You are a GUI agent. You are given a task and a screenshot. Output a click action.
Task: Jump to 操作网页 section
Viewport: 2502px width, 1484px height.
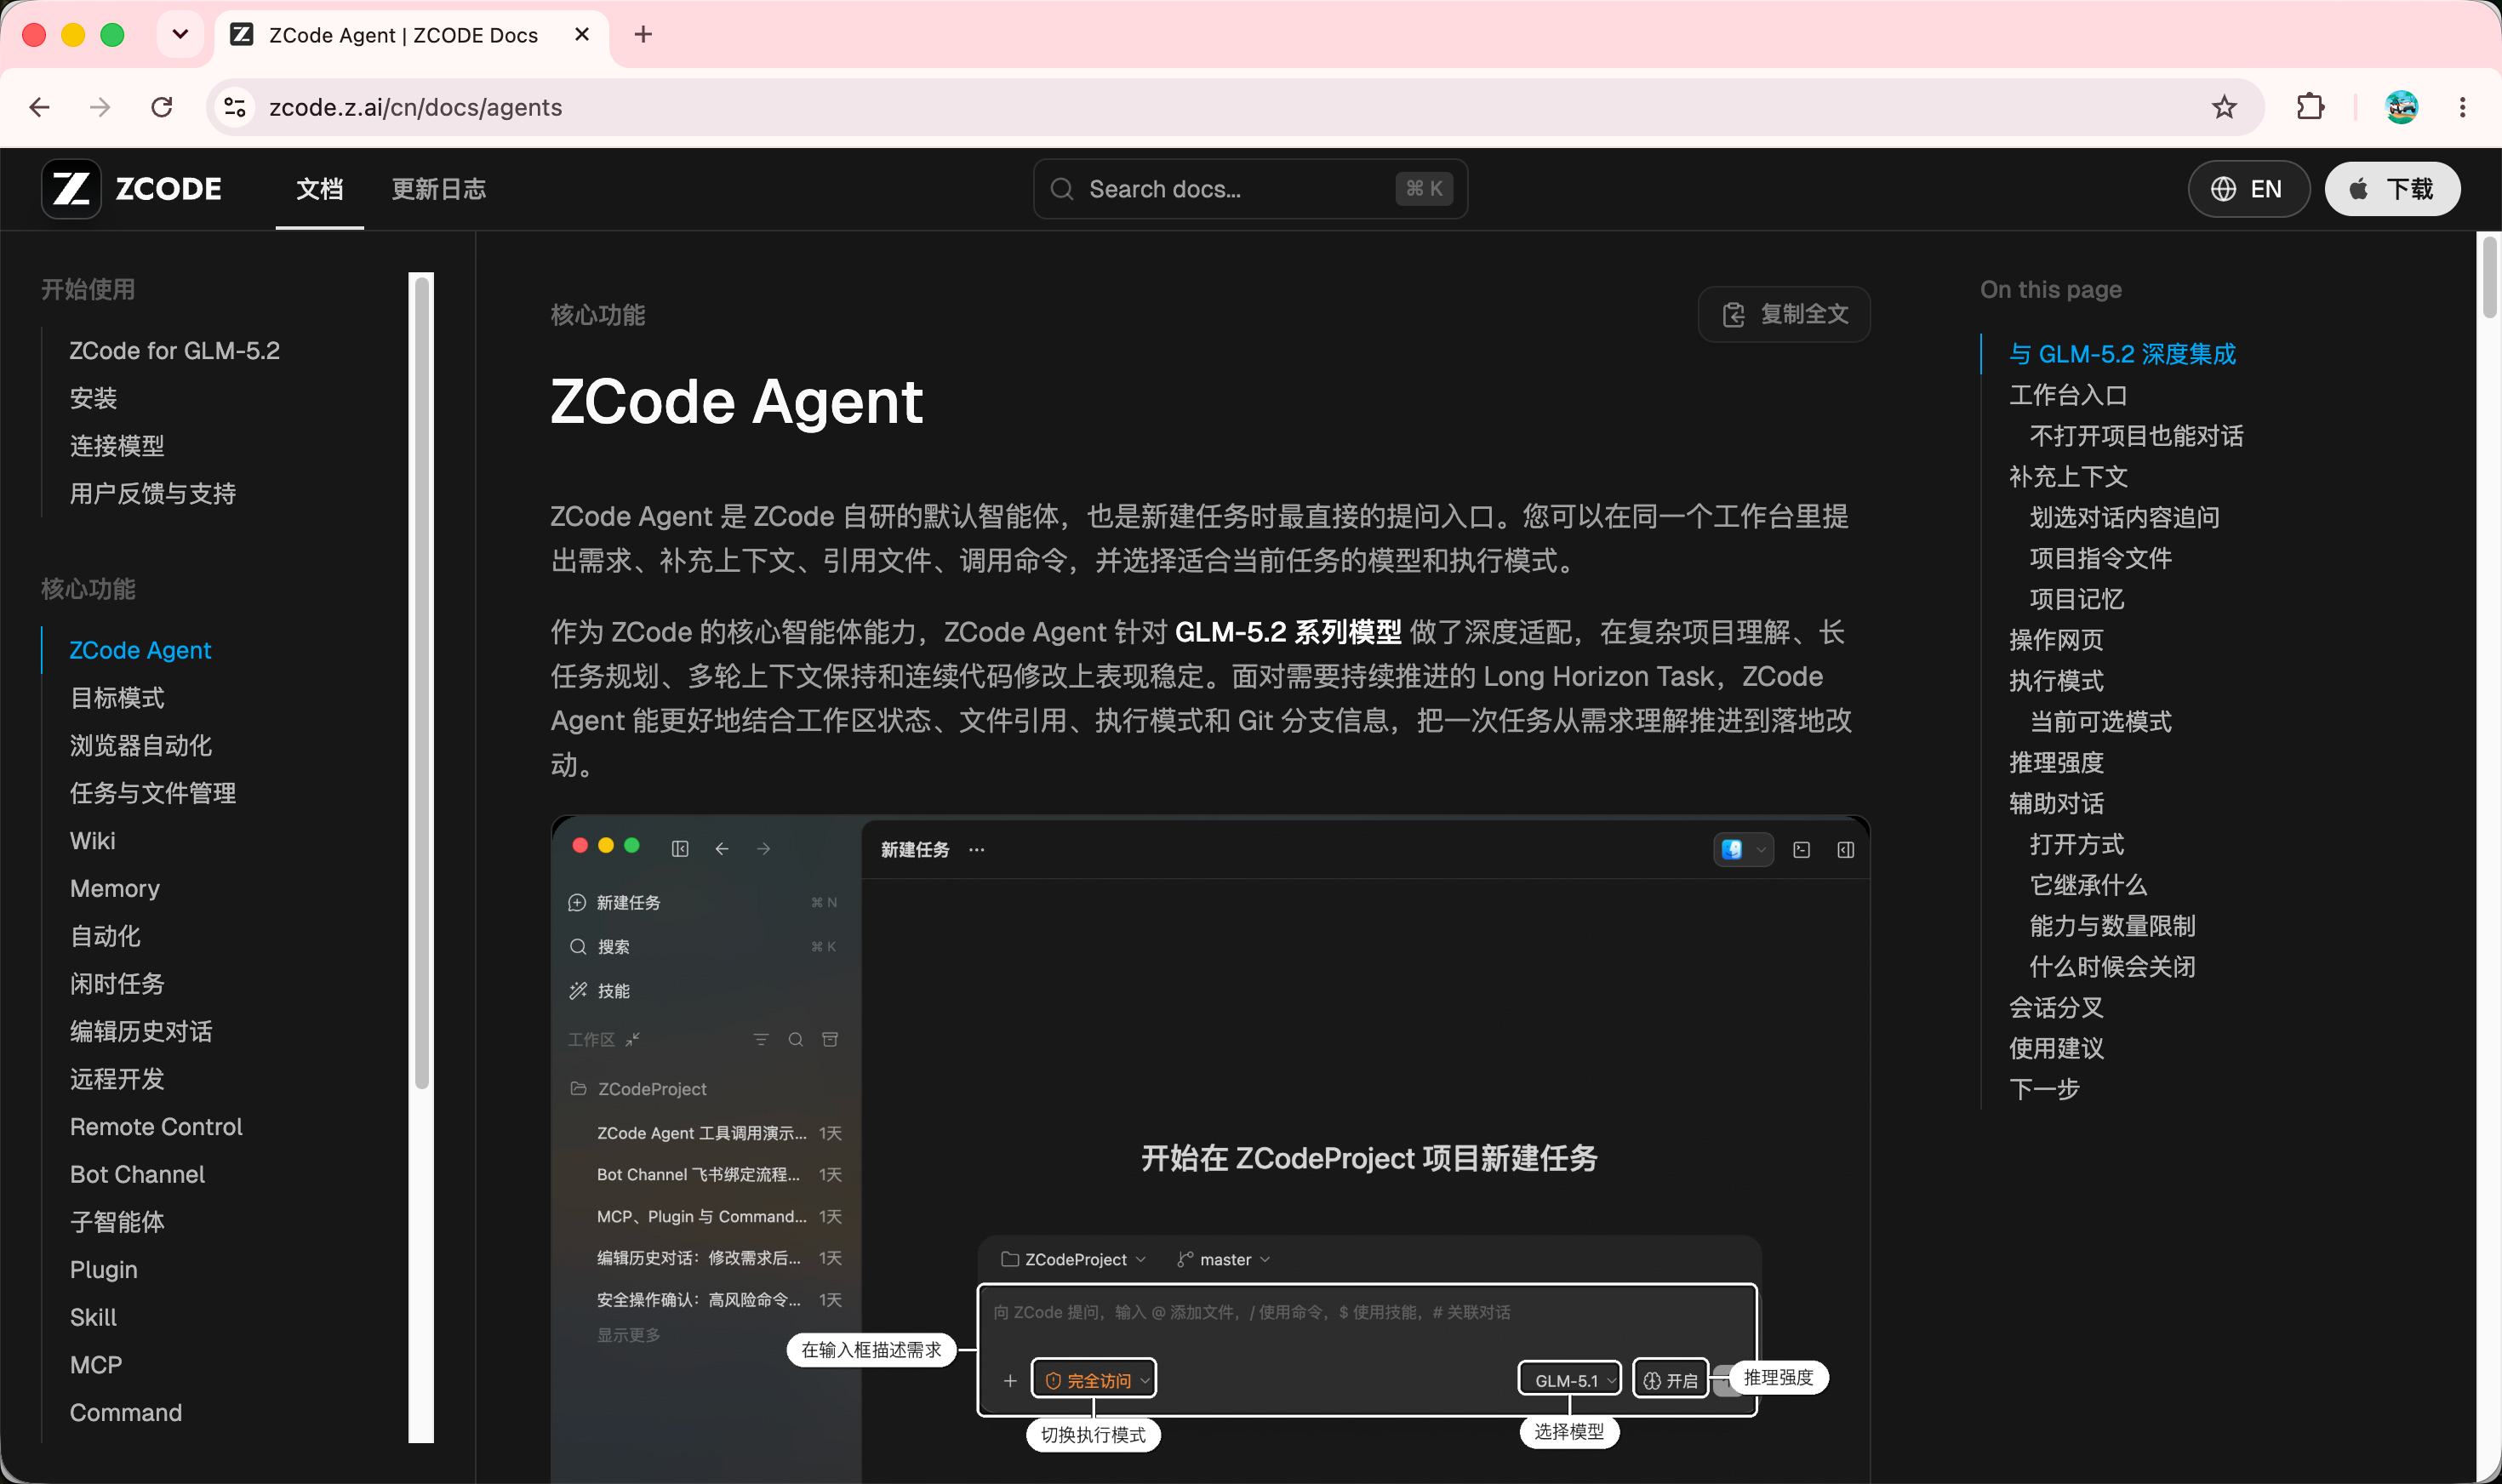(2056, 640)
